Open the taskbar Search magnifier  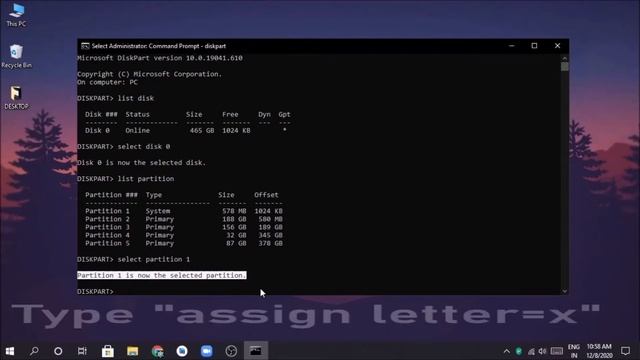34,351
